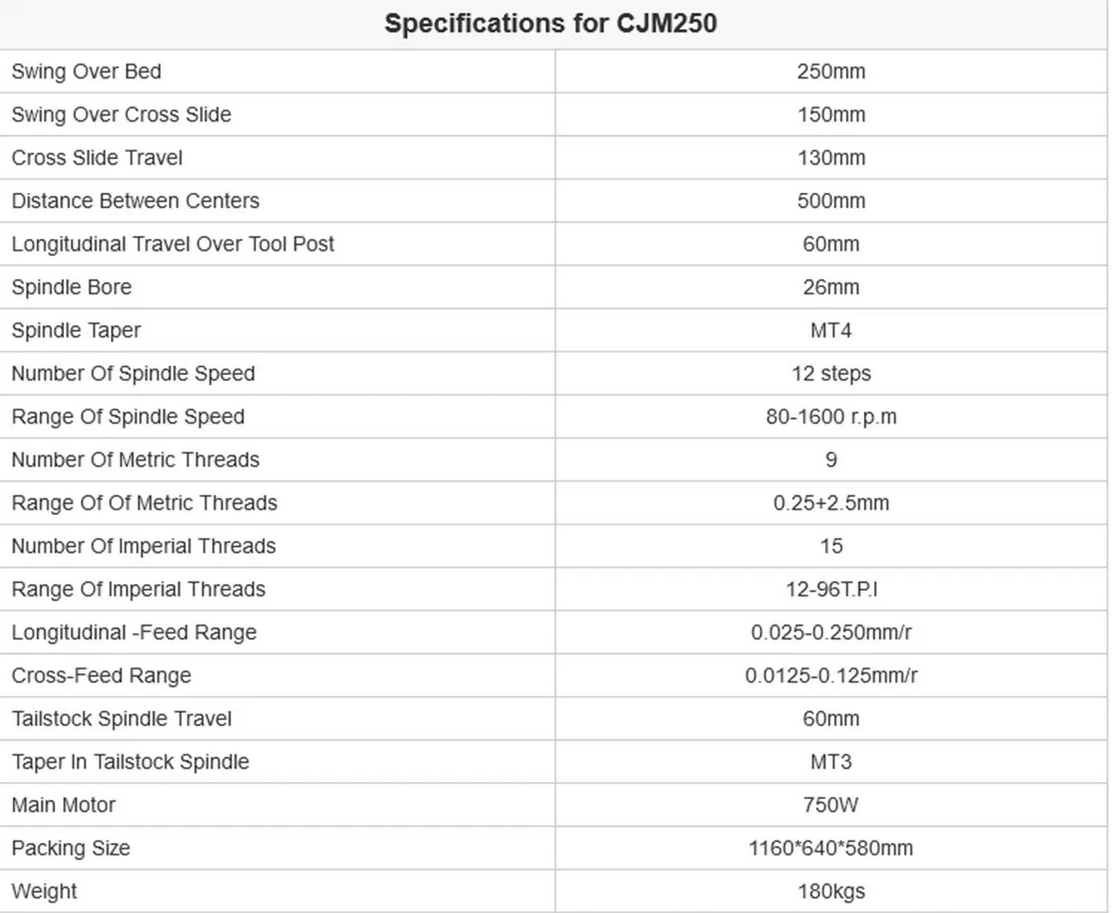Select Longitudinal Travel Over Tool Post label

[x=173, y=244]
